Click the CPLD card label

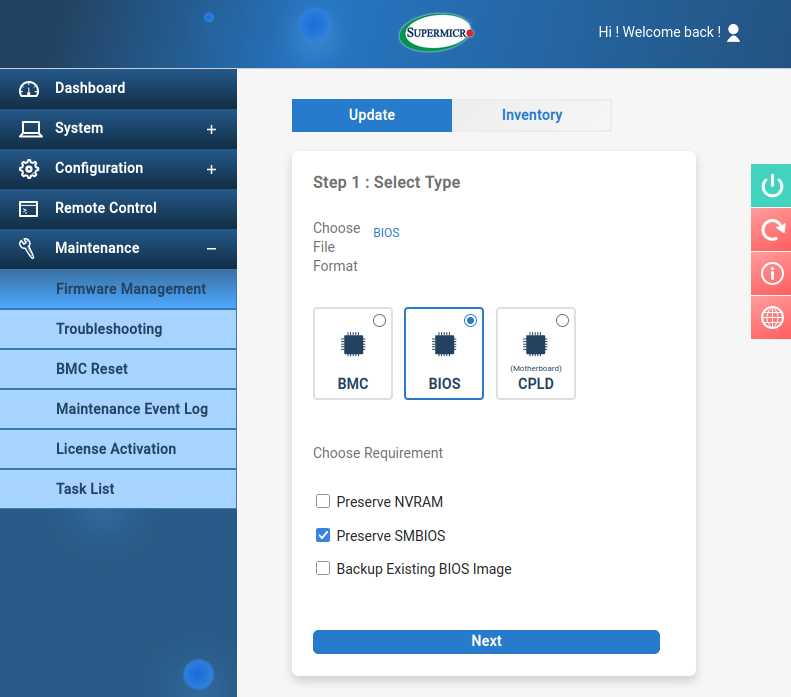point(536,384)
